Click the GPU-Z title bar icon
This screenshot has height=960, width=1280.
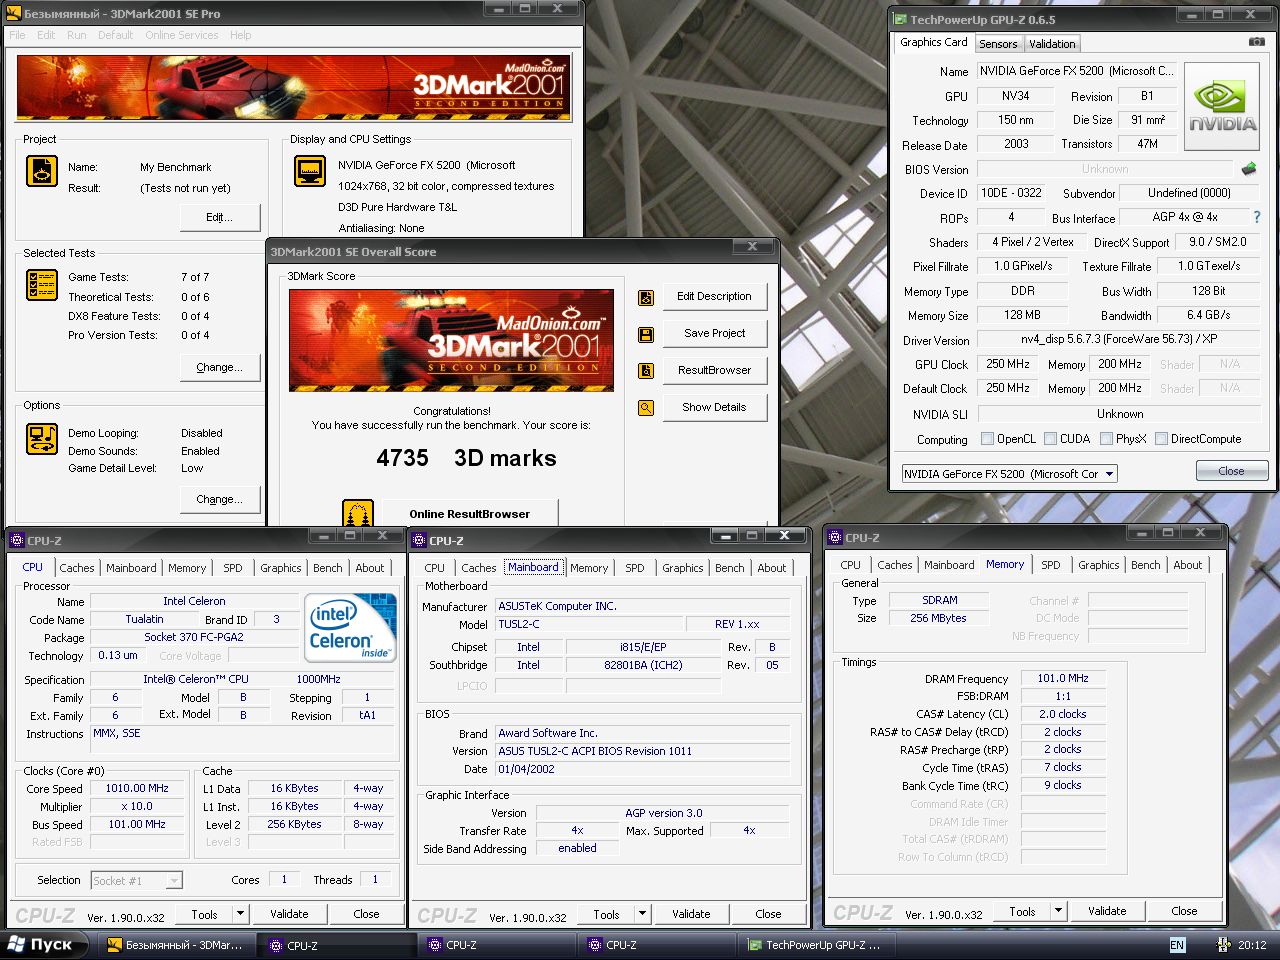pyautogui.click(x=901, y=19)
